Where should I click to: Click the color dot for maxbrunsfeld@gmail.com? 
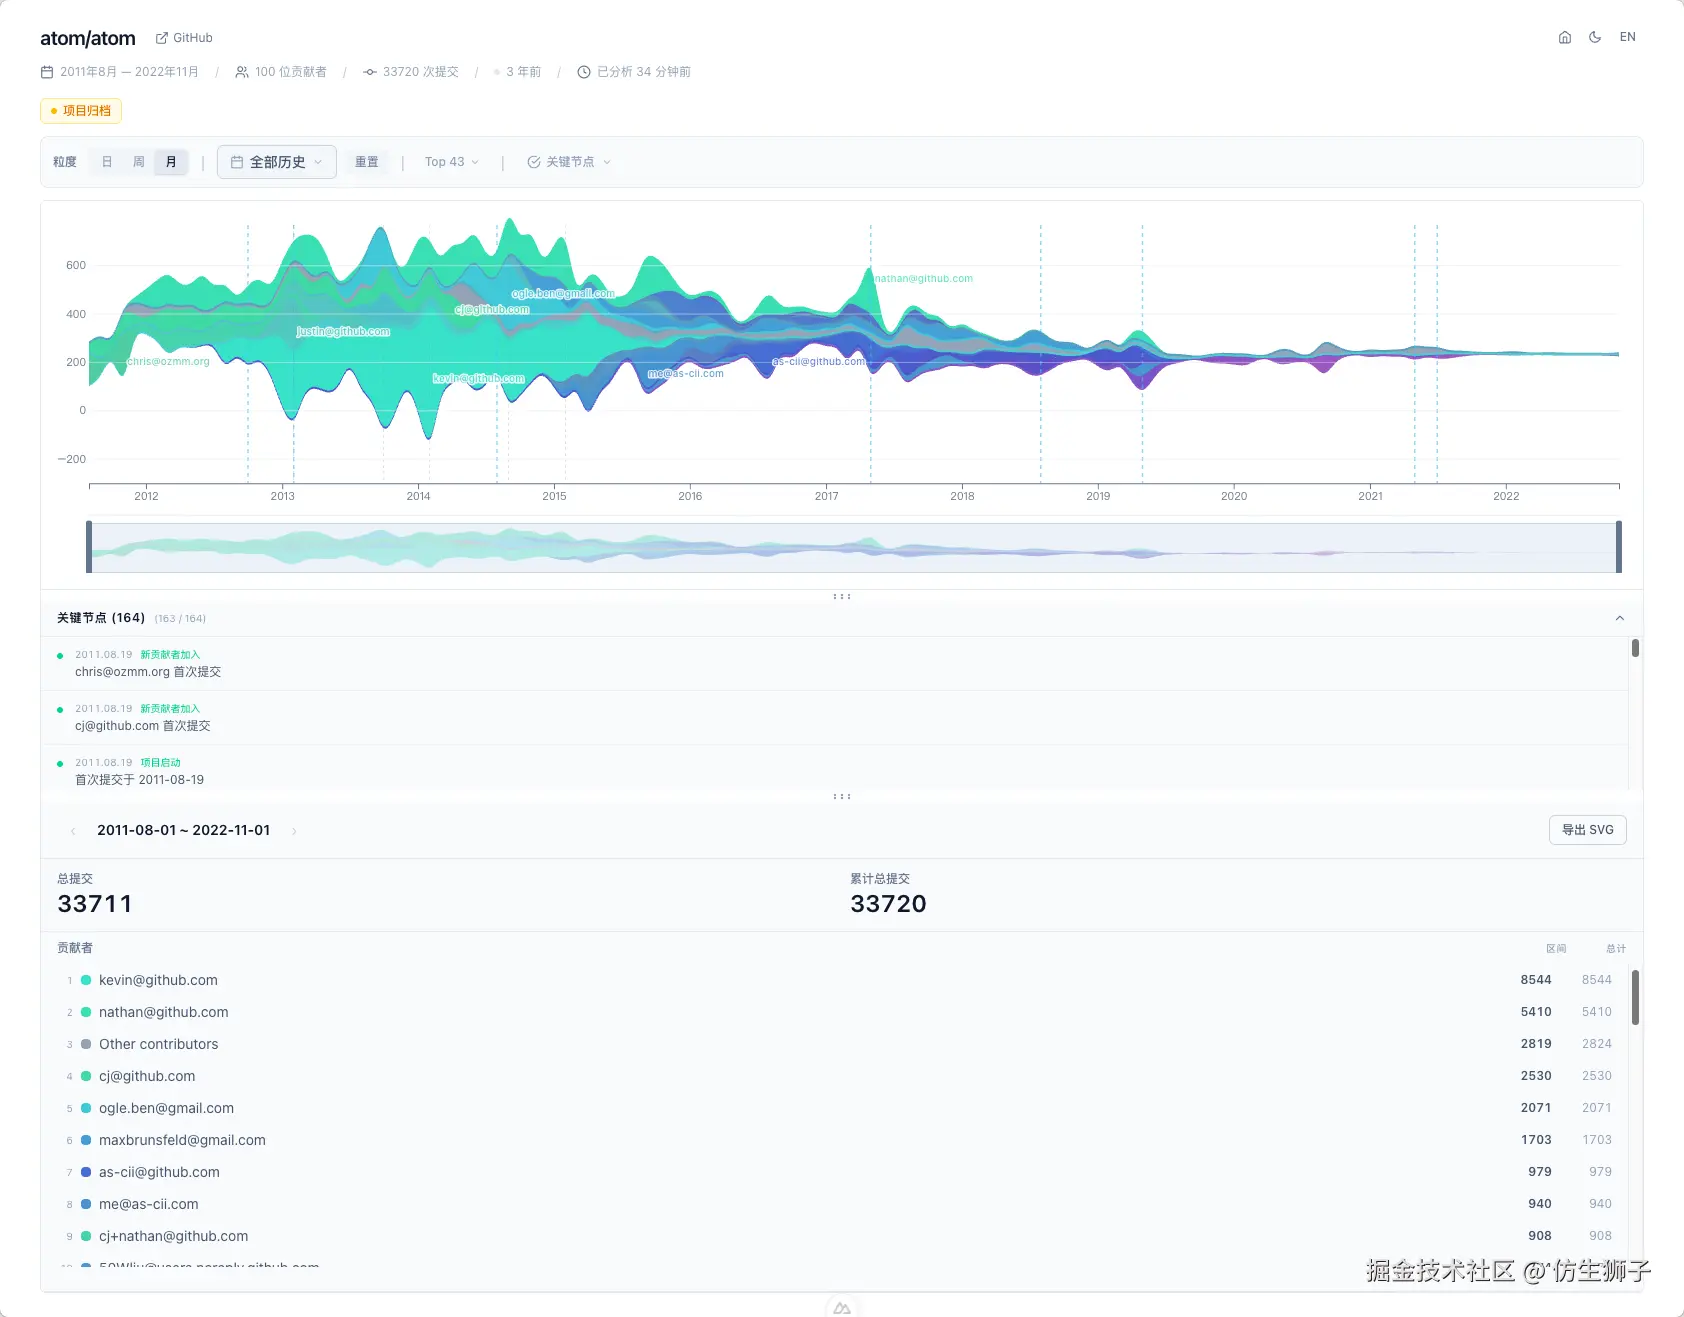tap(86, 1140)
